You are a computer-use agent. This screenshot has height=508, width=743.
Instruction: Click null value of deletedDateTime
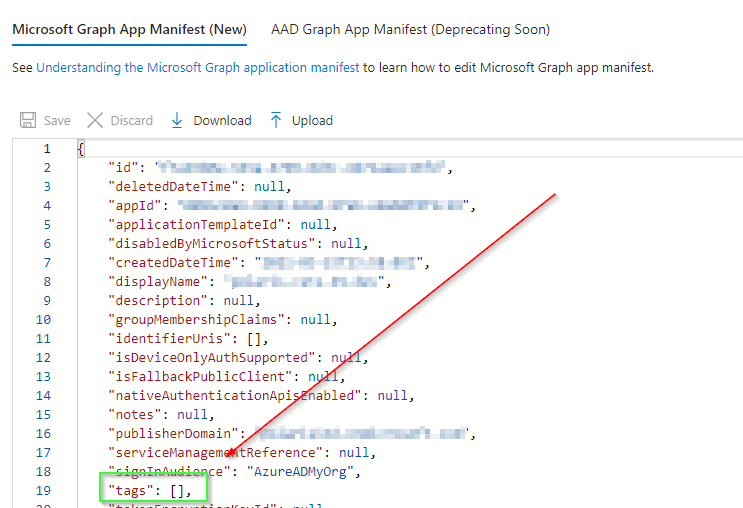click(269, 187)
